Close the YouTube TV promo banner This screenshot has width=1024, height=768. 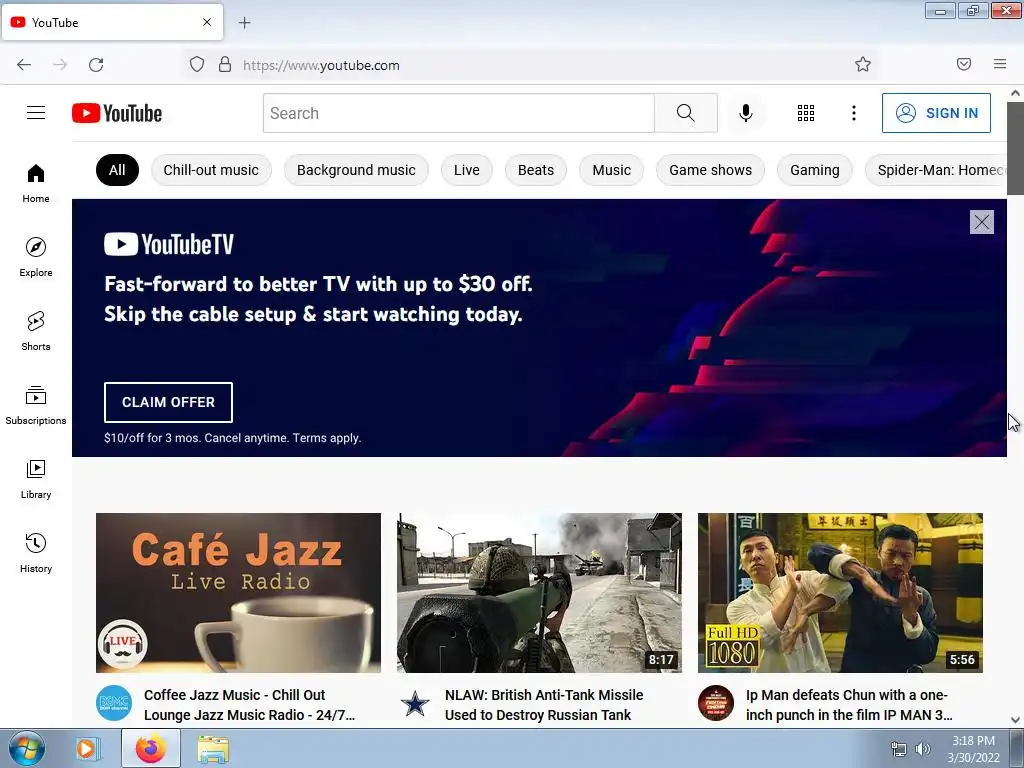(x=982, y=222)
